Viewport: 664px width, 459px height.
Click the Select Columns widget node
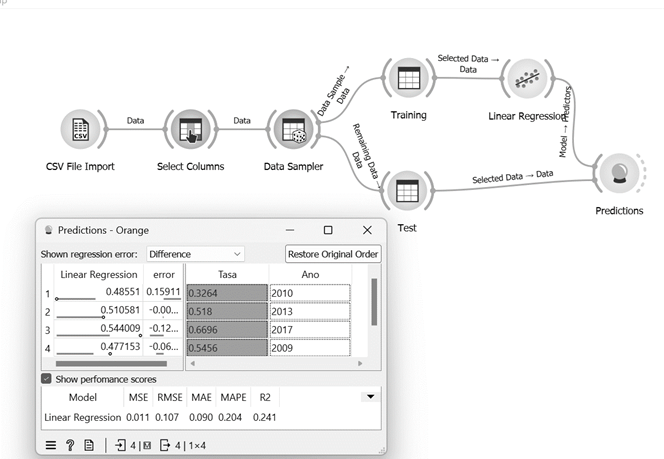tap(190, 131)
